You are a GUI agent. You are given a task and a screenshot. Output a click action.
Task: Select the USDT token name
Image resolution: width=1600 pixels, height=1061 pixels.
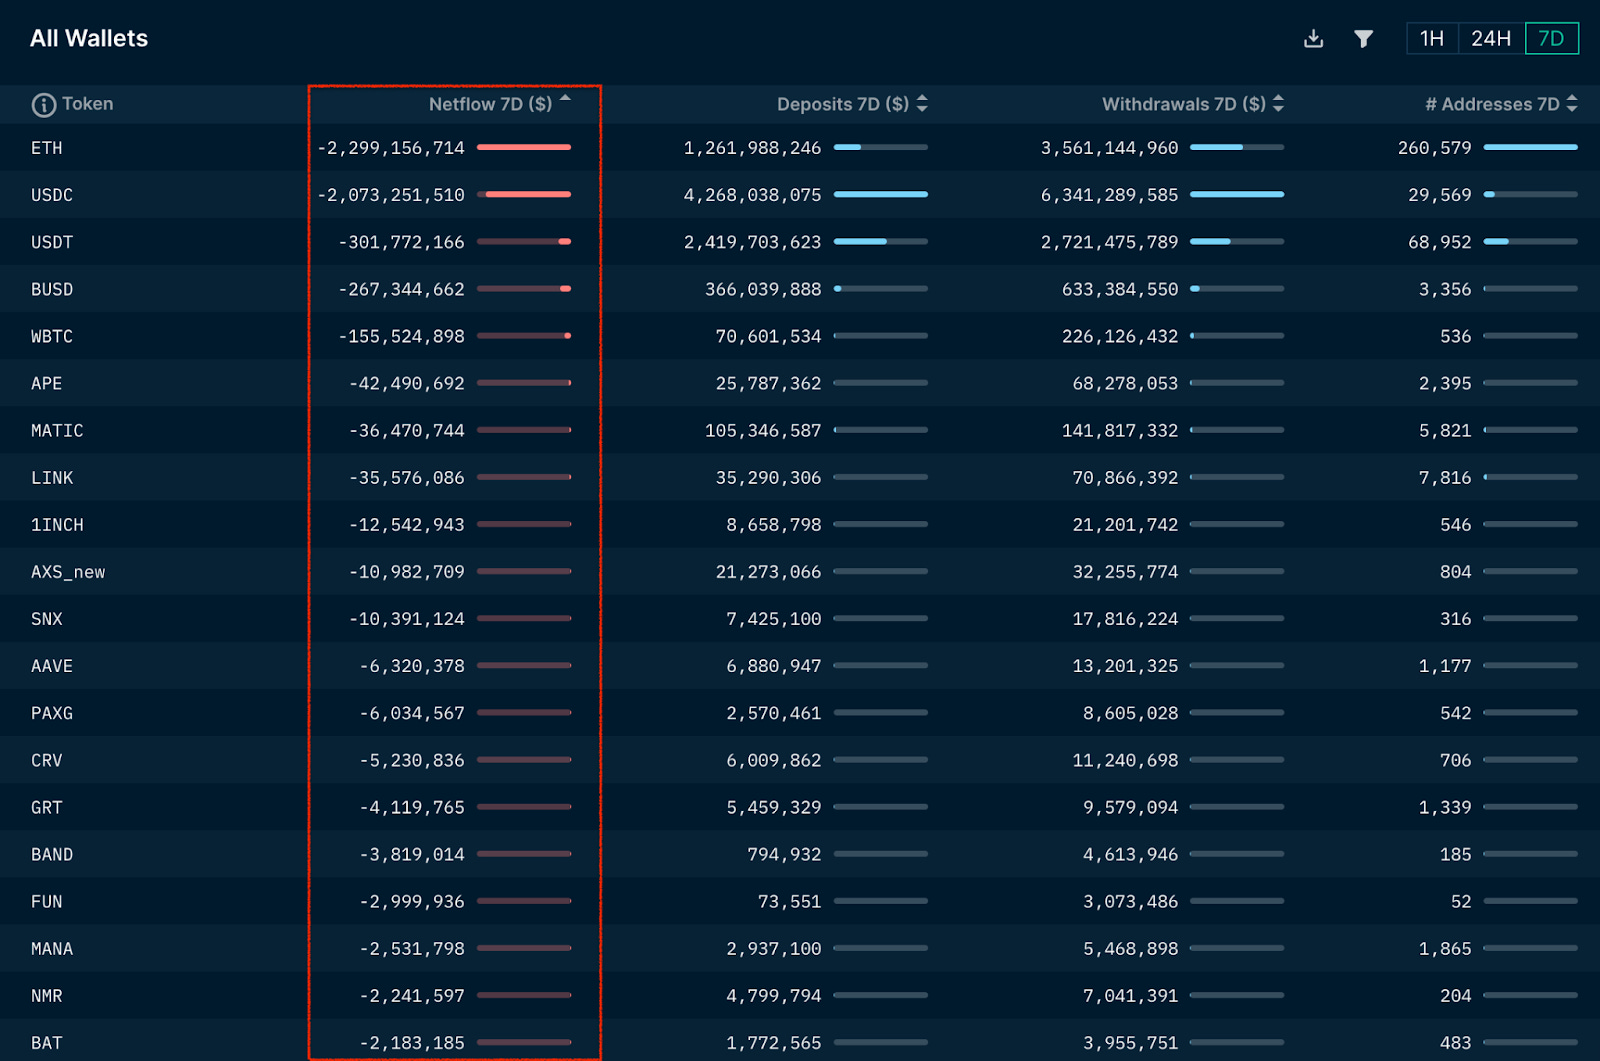(x=52, y=242)
